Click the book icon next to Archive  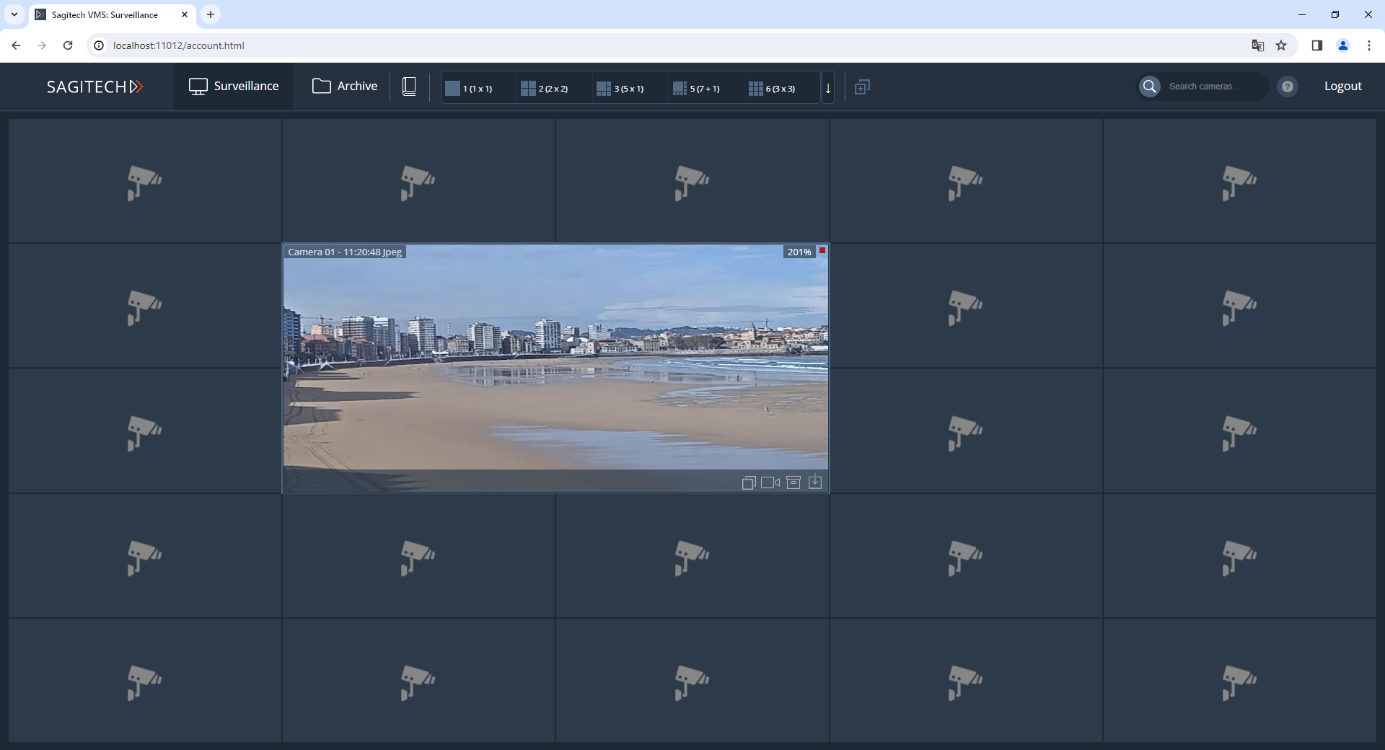tap(409, 87)
